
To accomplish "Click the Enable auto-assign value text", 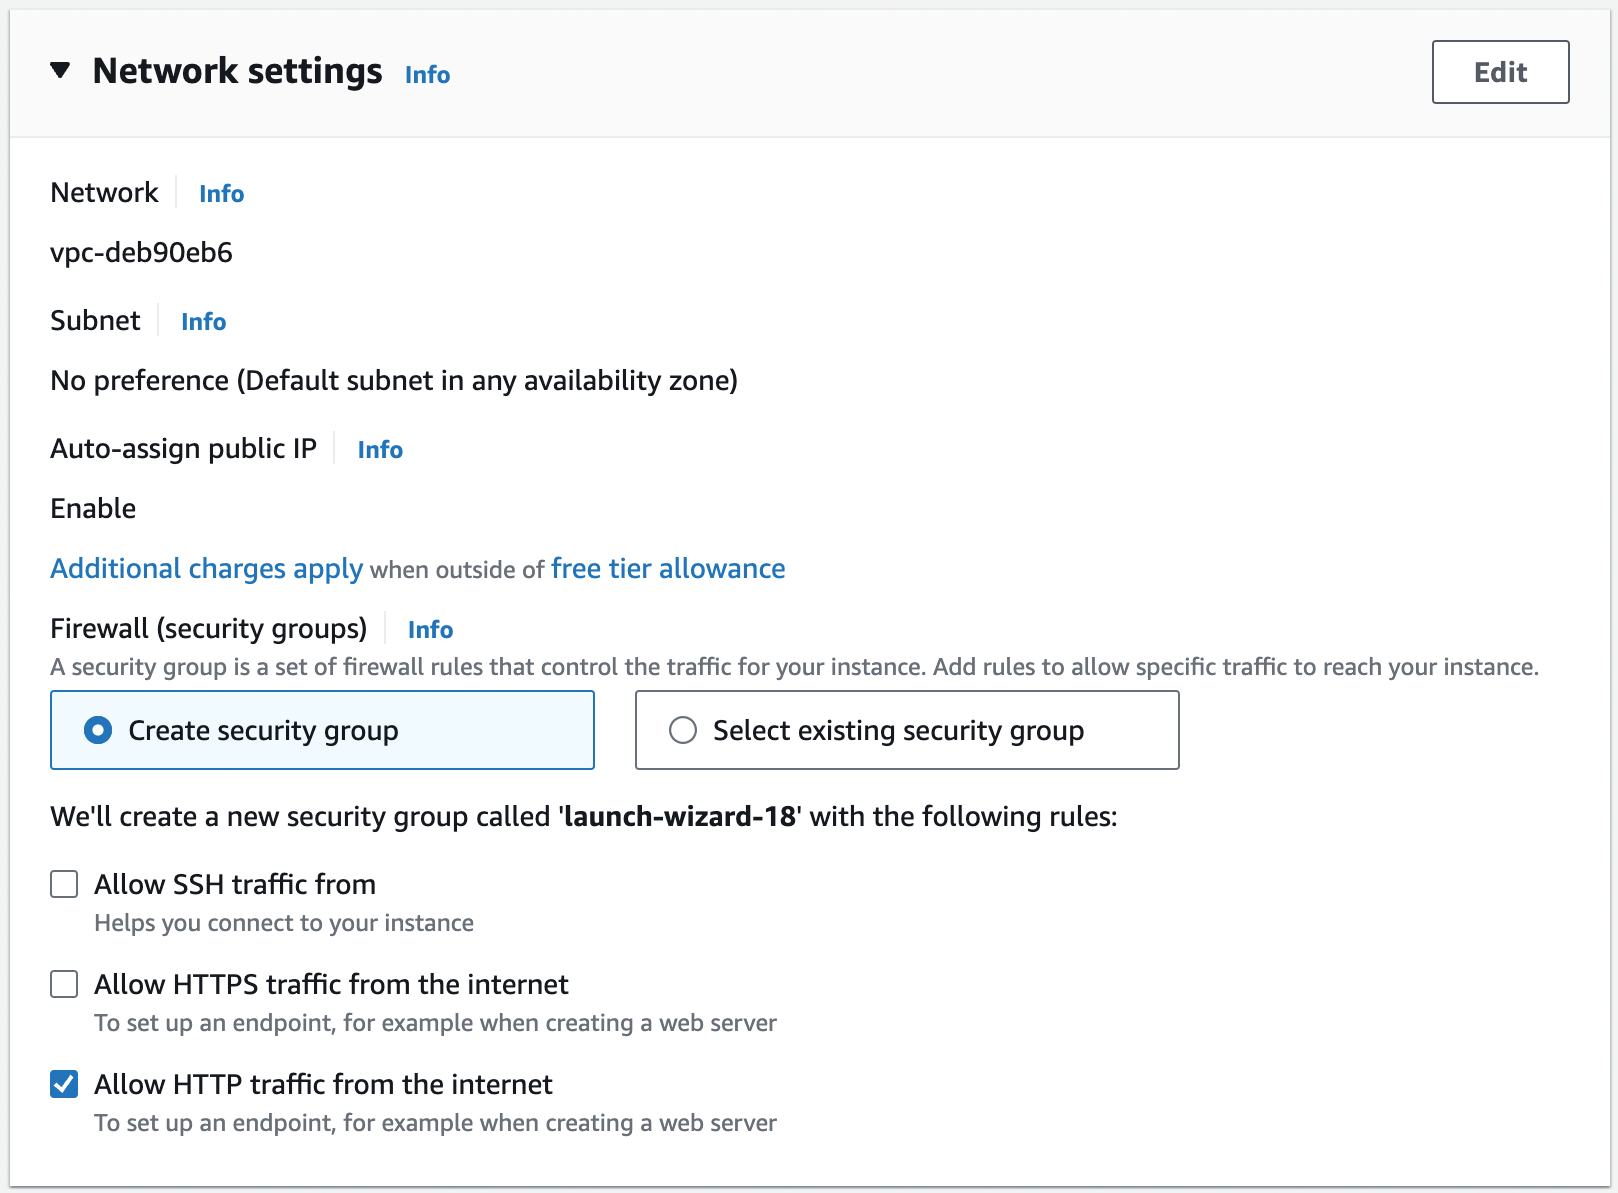I will click(93, 508).
